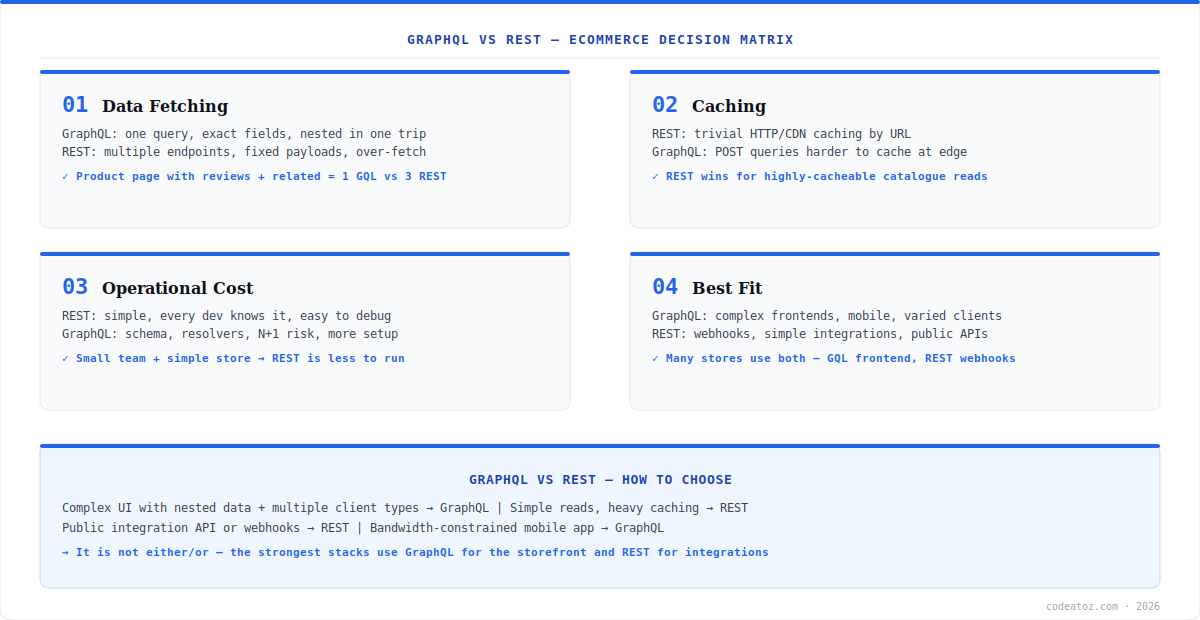Click the number 03 label
Viewport: 1200px width, 620px height.
[x=75, y=287]
